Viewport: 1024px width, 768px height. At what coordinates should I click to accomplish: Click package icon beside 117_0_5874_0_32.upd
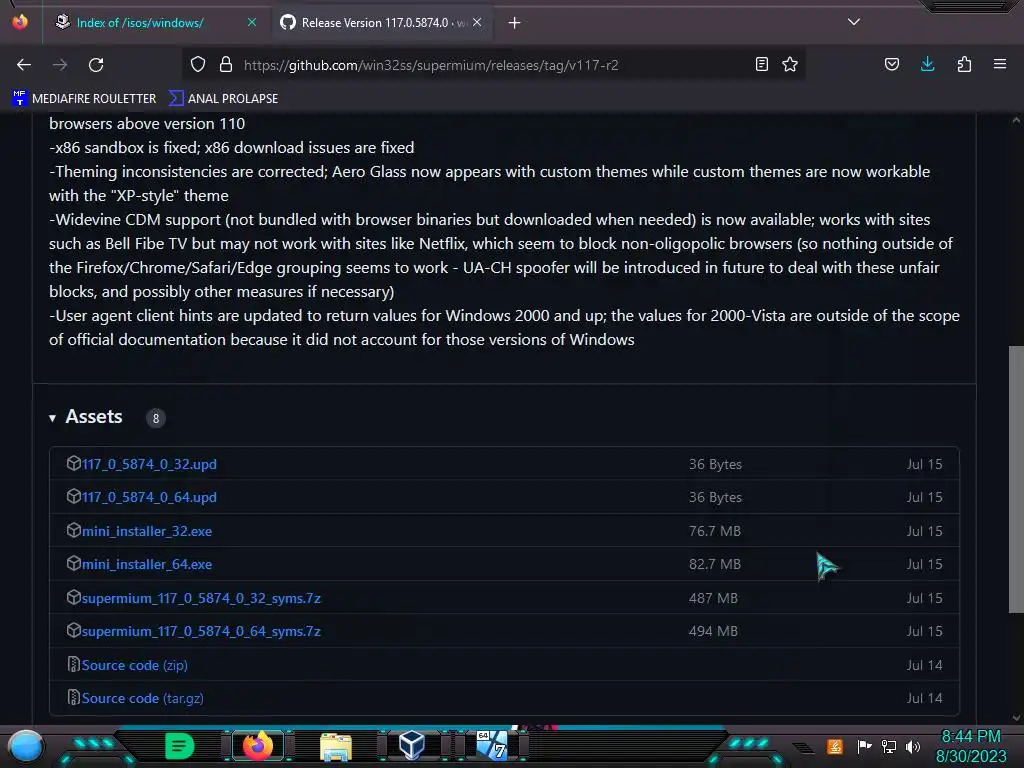point(74,463)
